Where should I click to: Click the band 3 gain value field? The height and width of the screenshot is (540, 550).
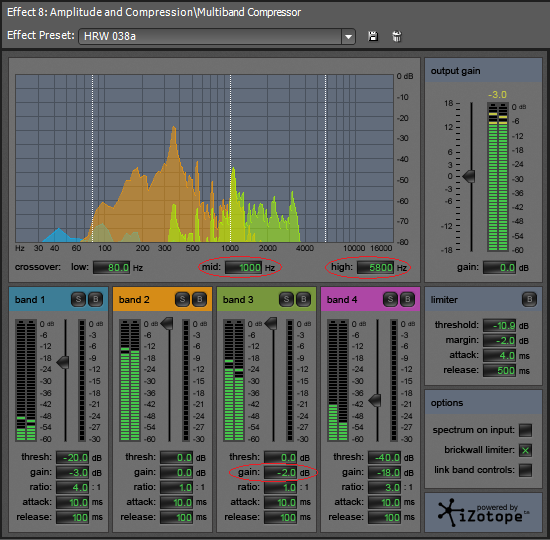(x=280, y=473)
